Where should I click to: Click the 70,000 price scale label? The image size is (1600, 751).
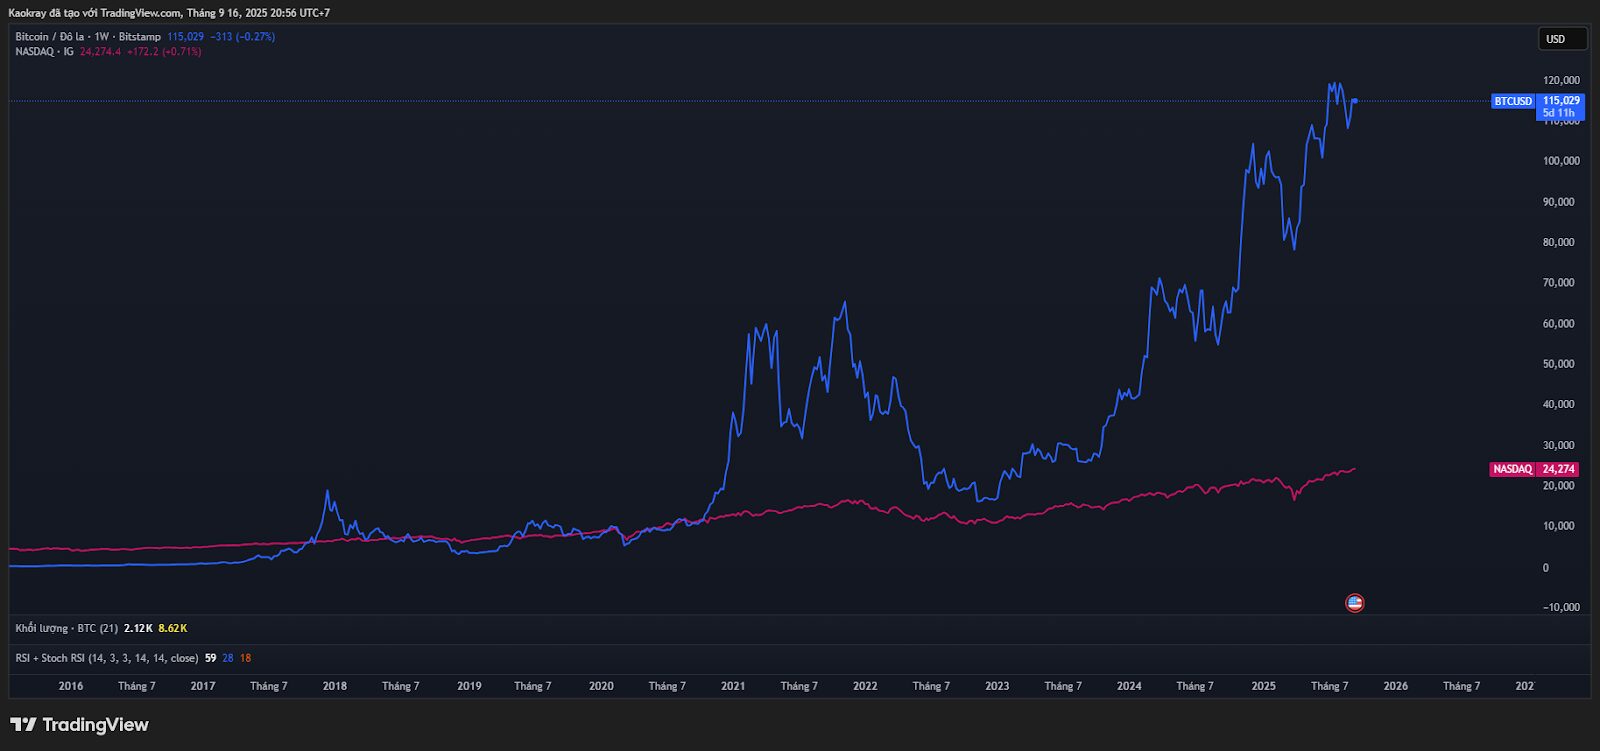pos(1558,283)
